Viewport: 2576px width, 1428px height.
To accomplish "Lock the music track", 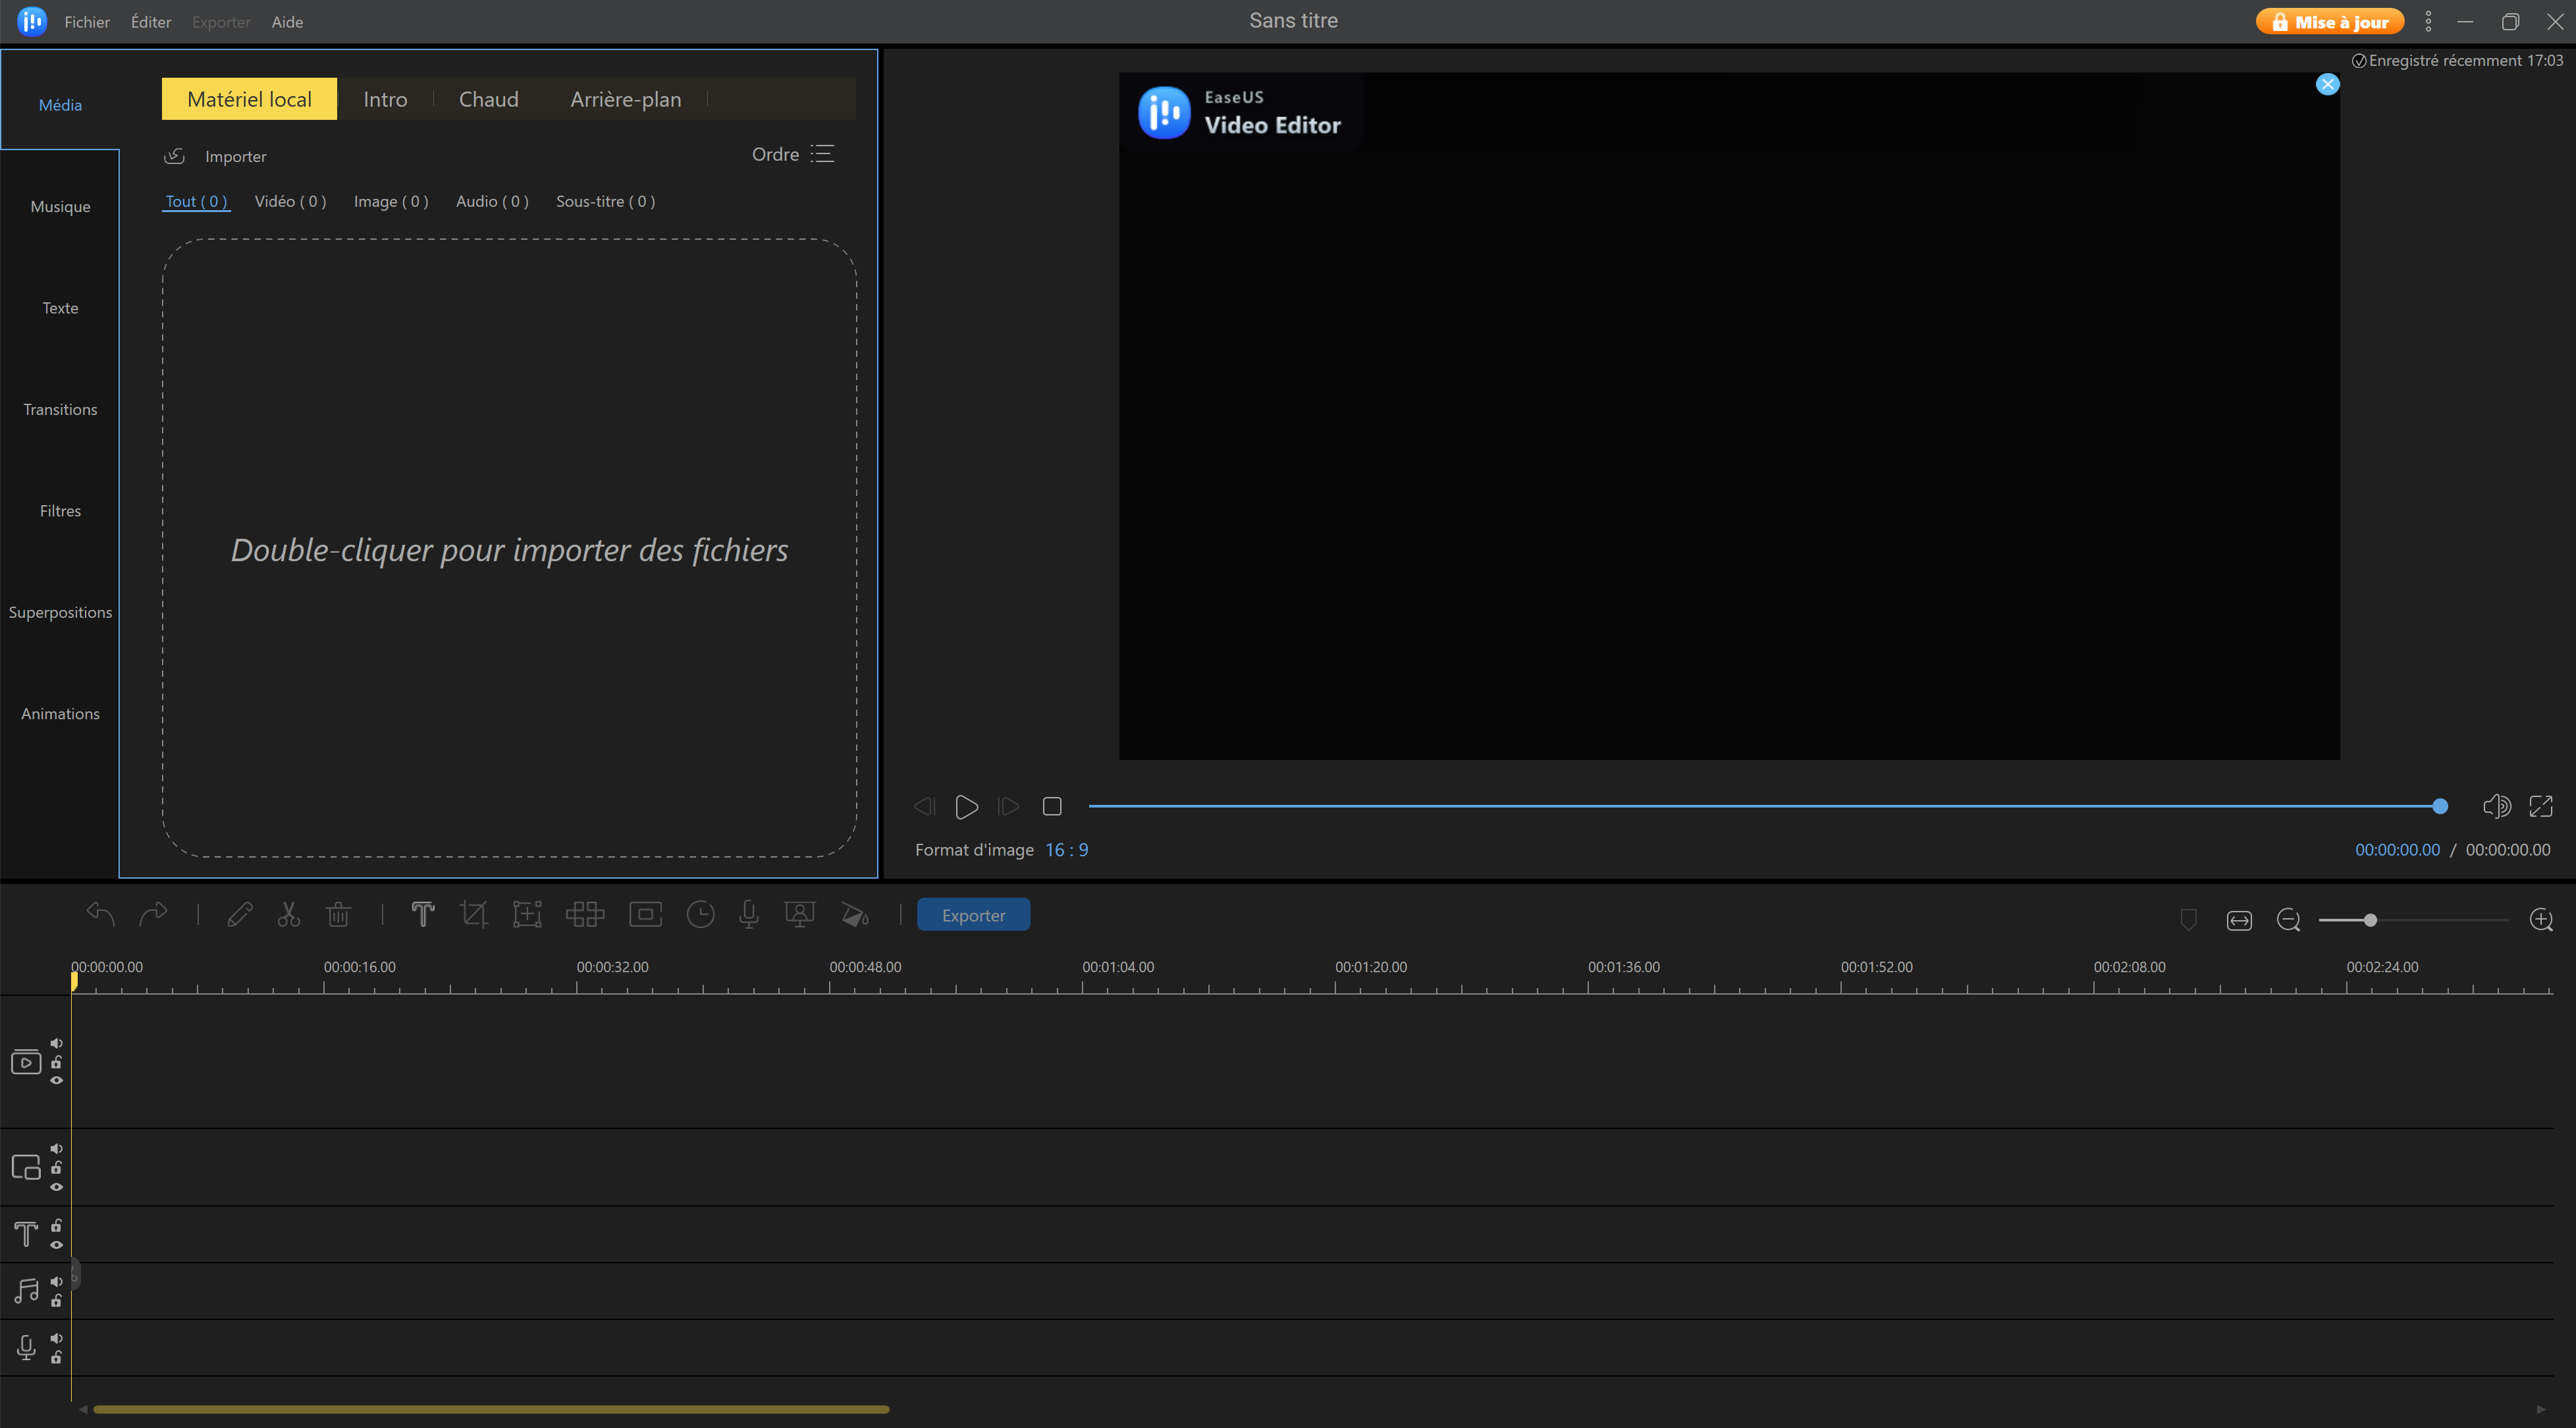I will 57,1301.
